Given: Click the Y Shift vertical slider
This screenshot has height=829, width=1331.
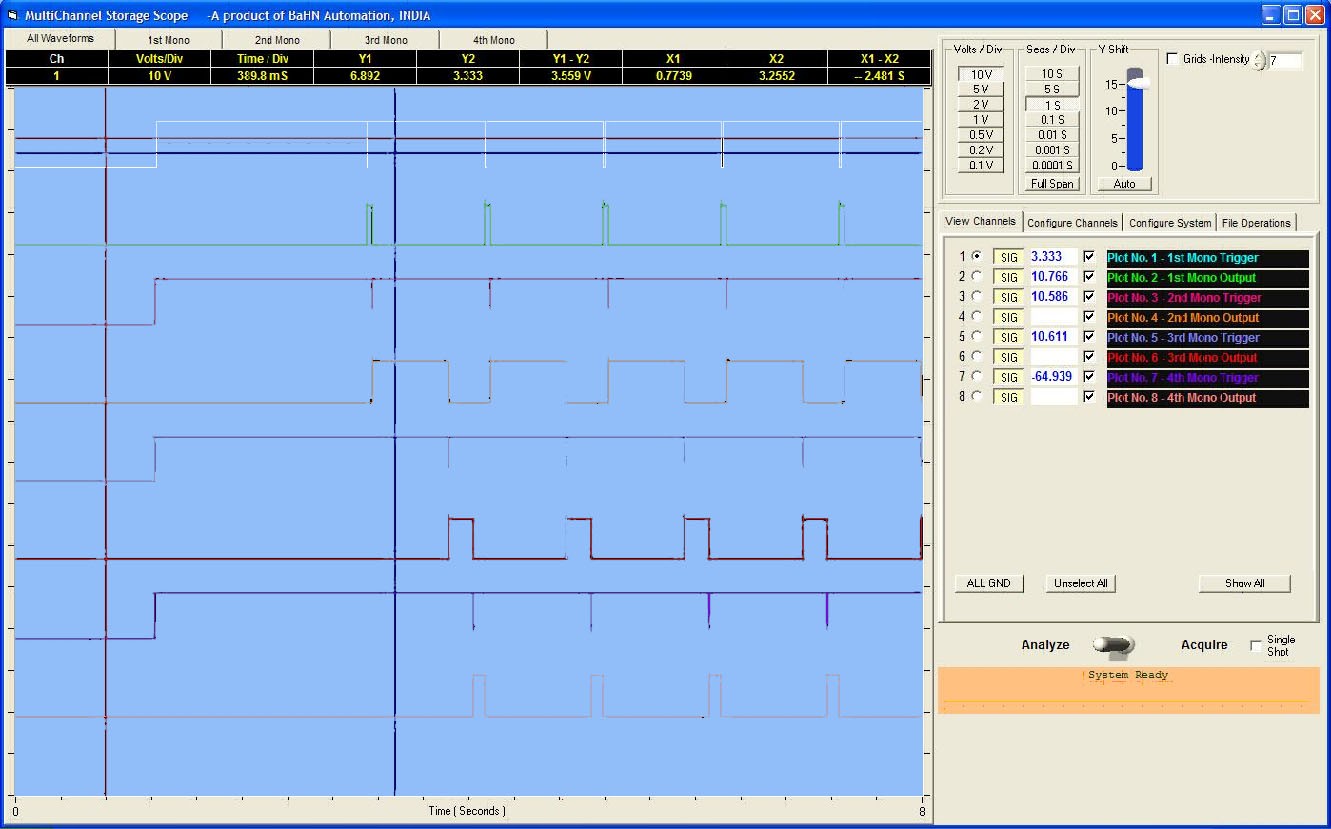Looking at the screenshot, I should [x=1135, y=120].
